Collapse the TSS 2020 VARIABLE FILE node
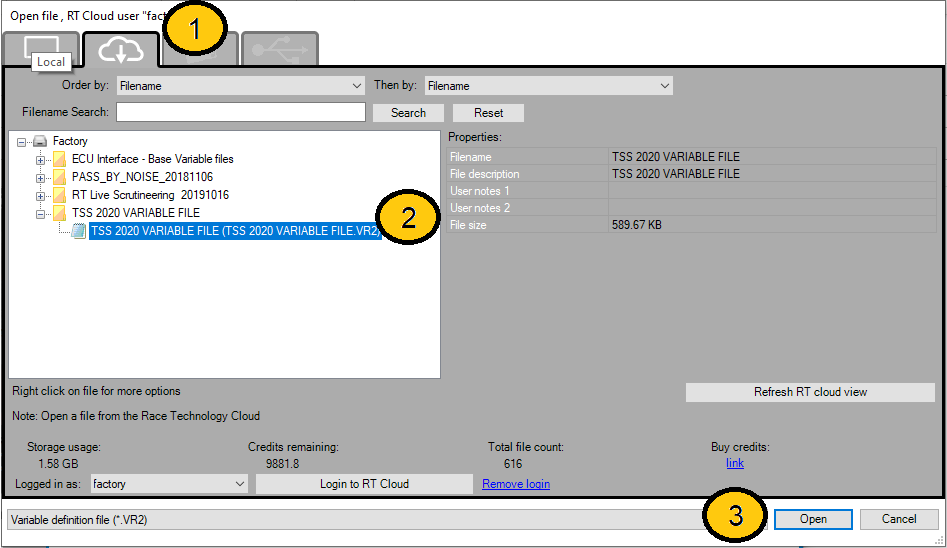 coord(41,213)
